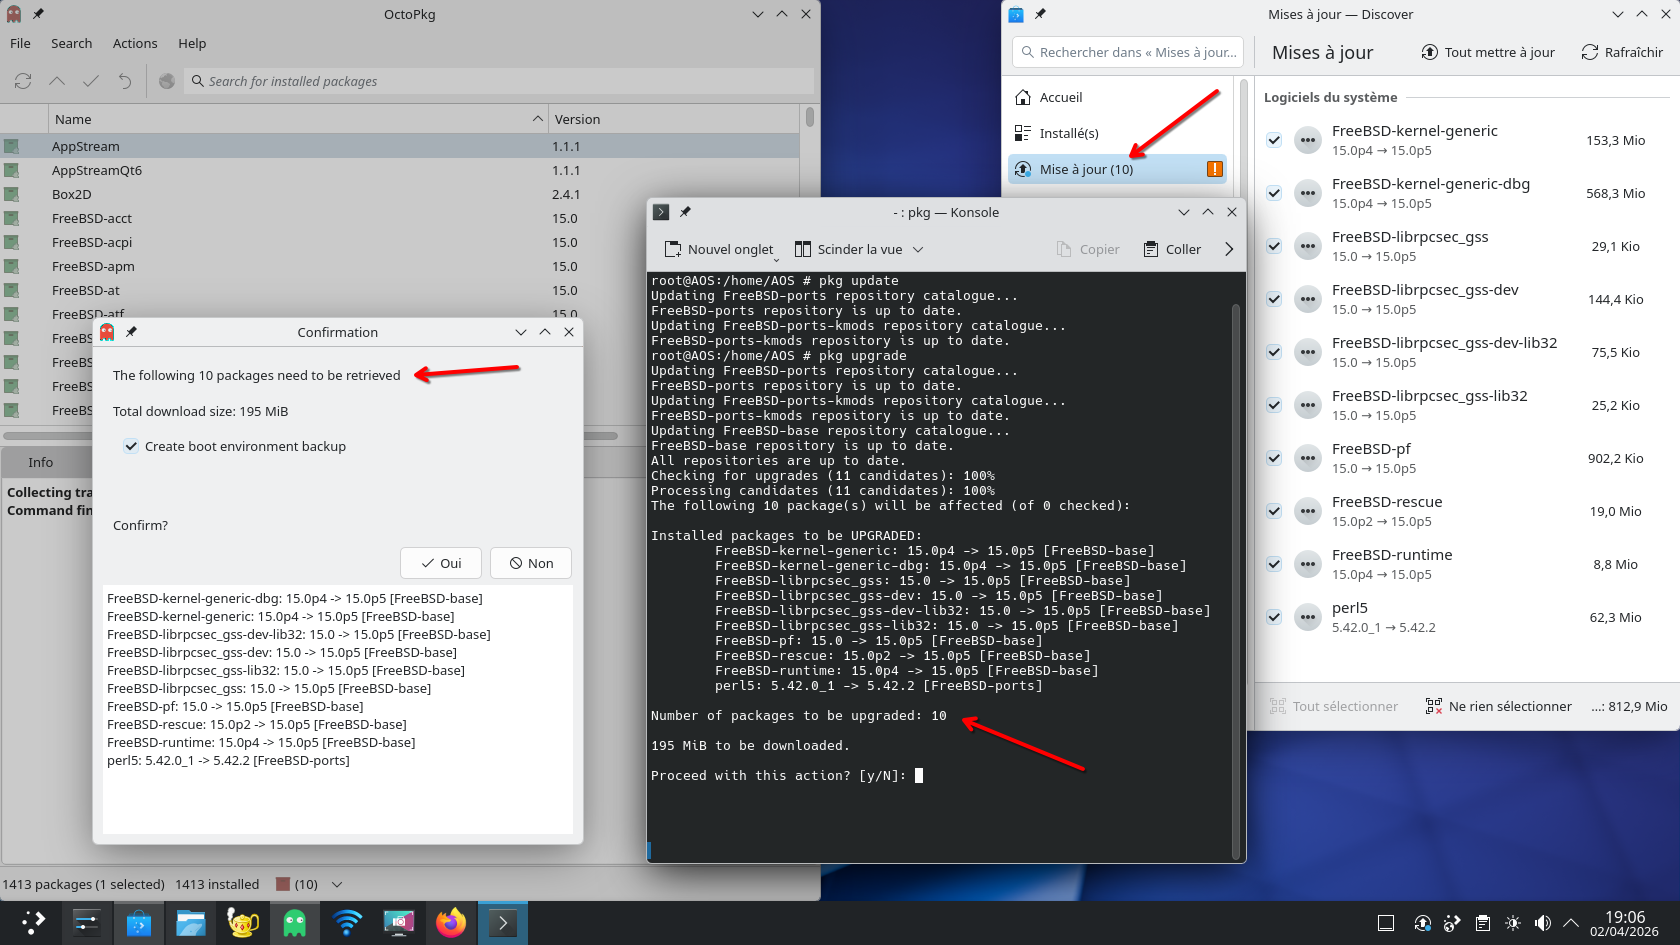The image size is (1680, 945).
Task: Open Firefox from the taskbar
Action: [x=450, y=923]
